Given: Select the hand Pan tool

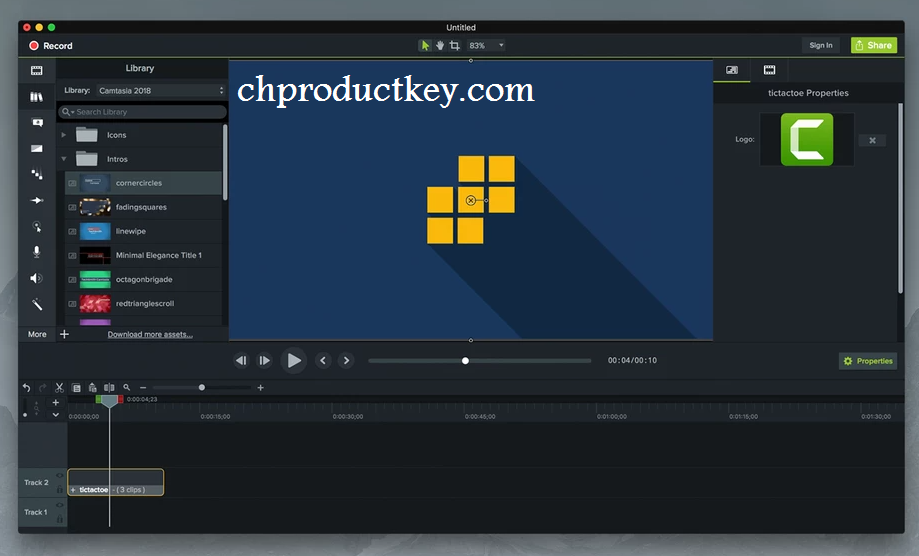Looking at the screenshot, I should coord(440,45).
